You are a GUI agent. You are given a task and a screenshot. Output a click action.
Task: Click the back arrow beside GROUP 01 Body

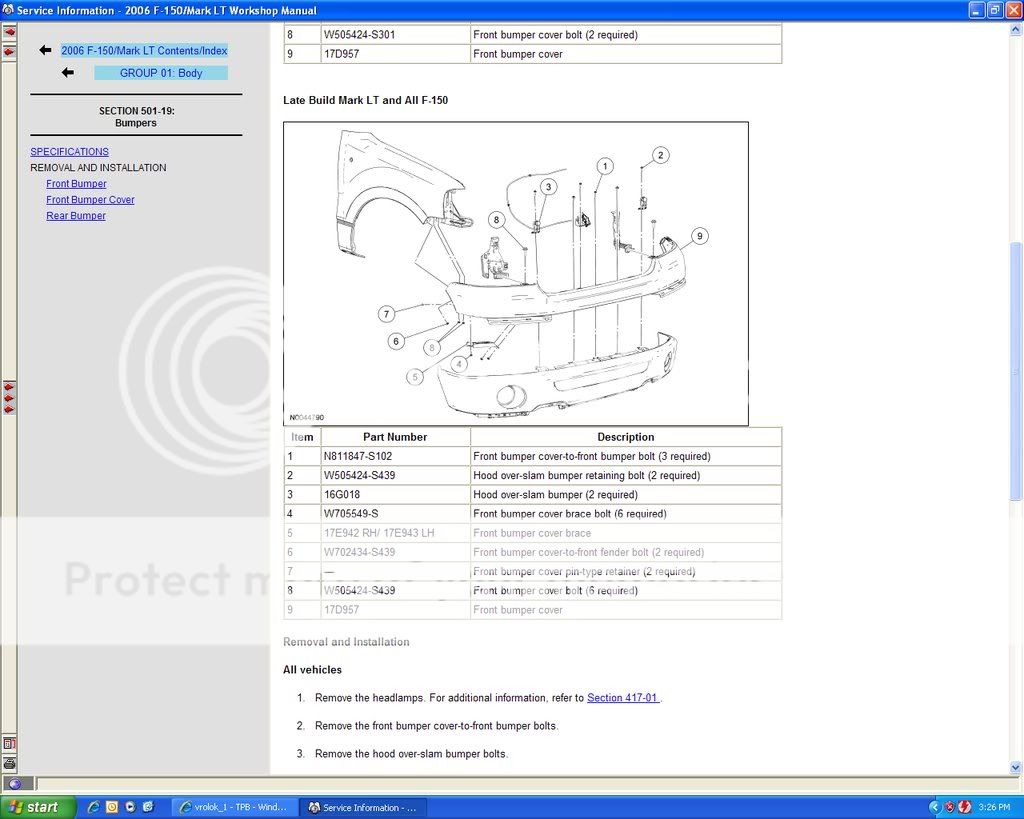(68, 71)
